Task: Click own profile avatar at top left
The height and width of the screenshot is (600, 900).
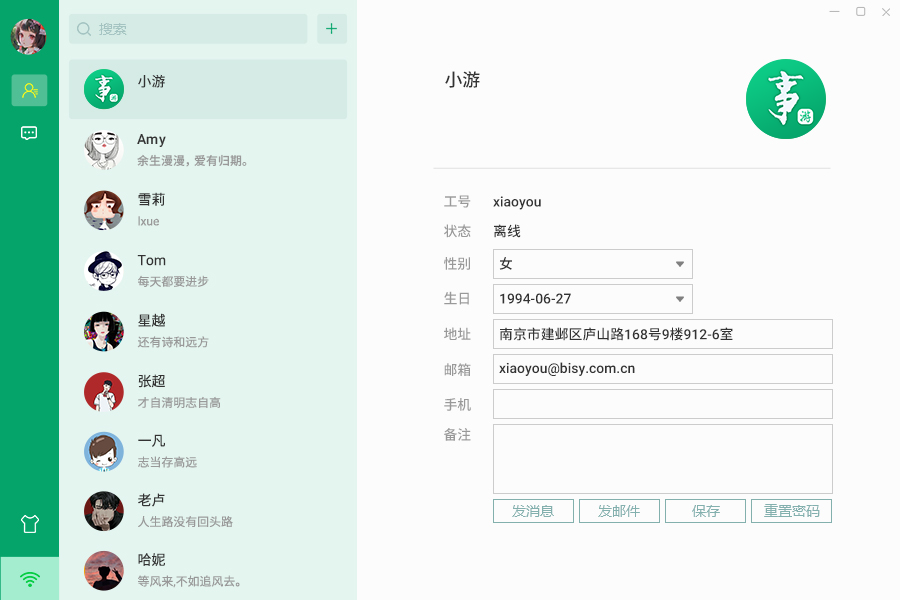Action: coord(28,36)
